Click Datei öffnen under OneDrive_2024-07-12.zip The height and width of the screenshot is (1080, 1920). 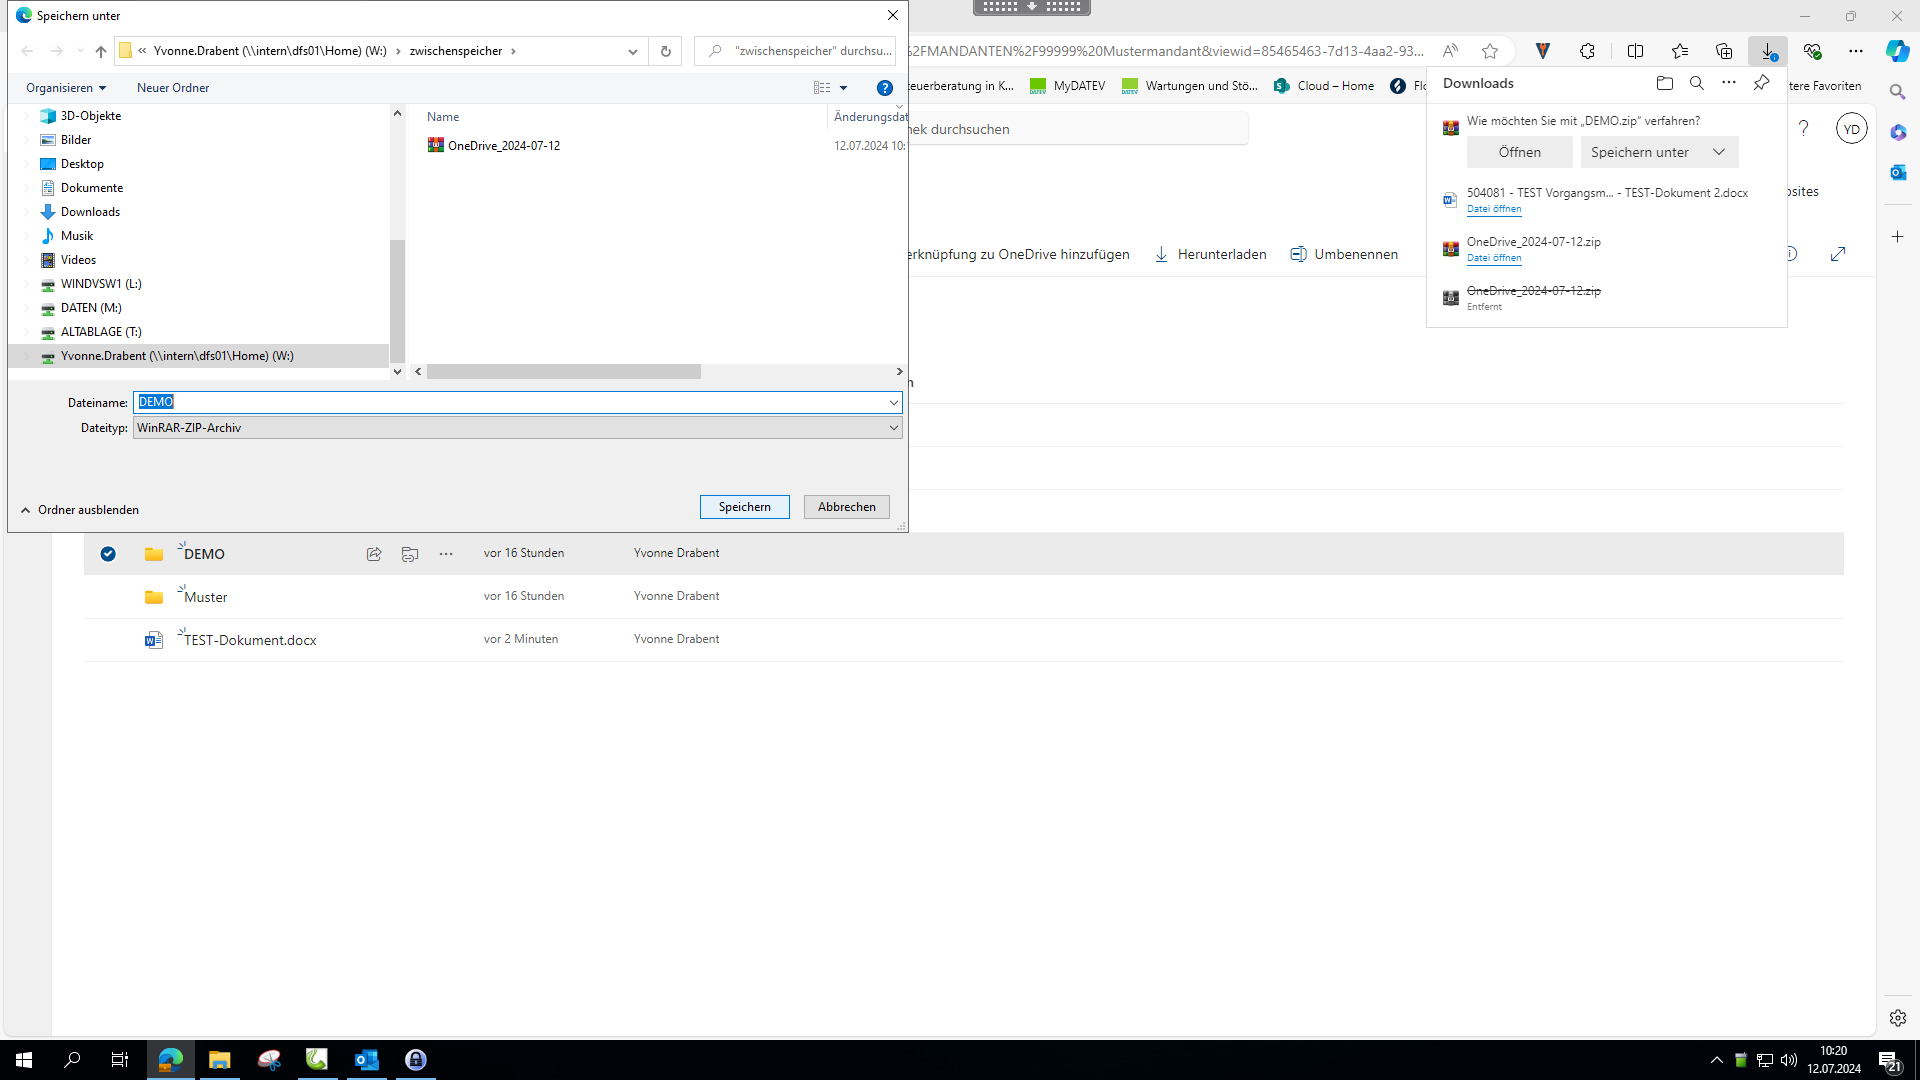[x=1494, y=258]
